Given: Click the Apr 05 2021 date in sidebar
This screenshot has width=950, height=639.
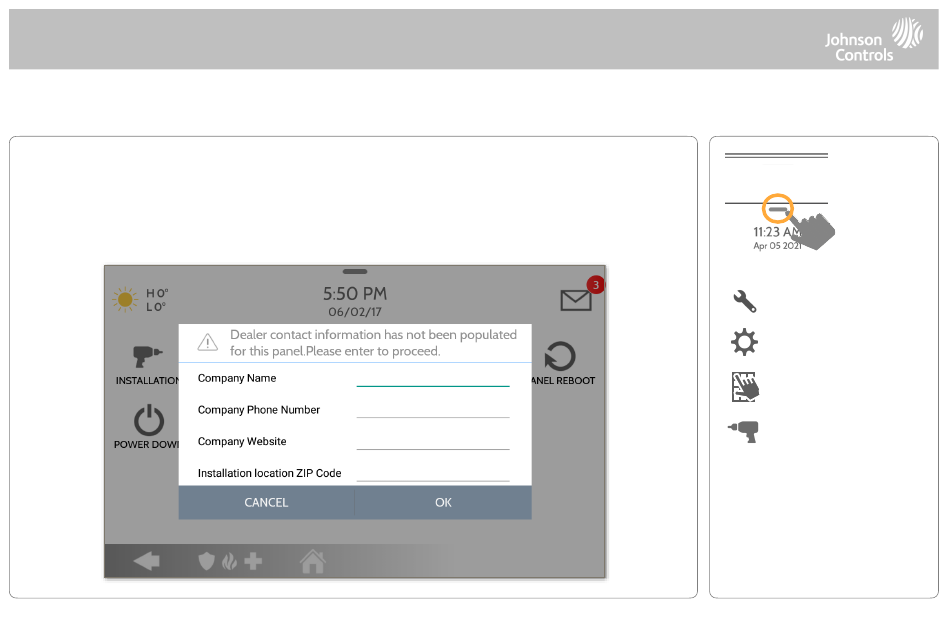Looking at the screenshot, I should [x=777, y=246].
